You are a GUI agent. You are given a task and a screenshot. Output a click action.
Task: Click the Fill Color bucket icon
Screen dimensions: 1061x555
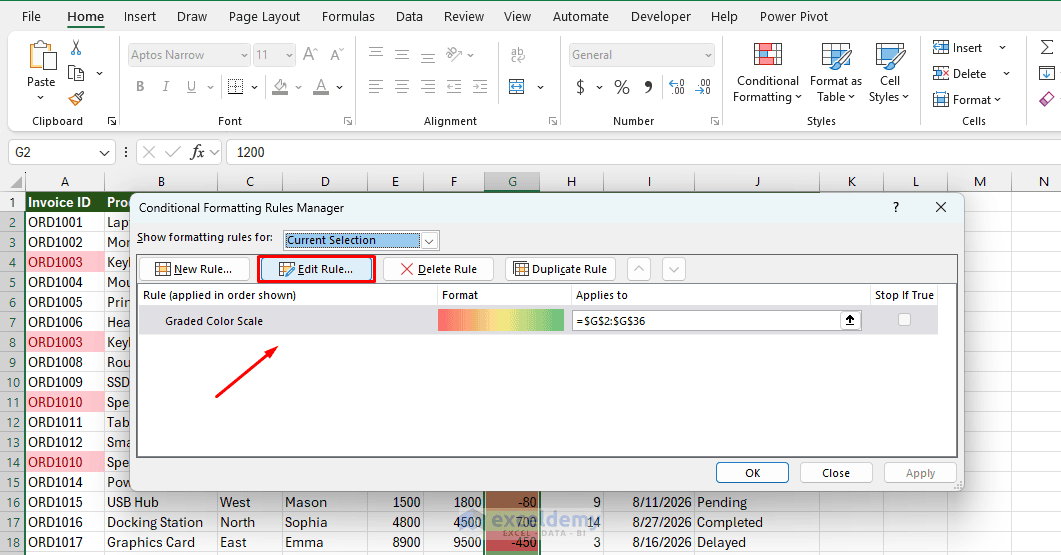[x=280, y=87]
